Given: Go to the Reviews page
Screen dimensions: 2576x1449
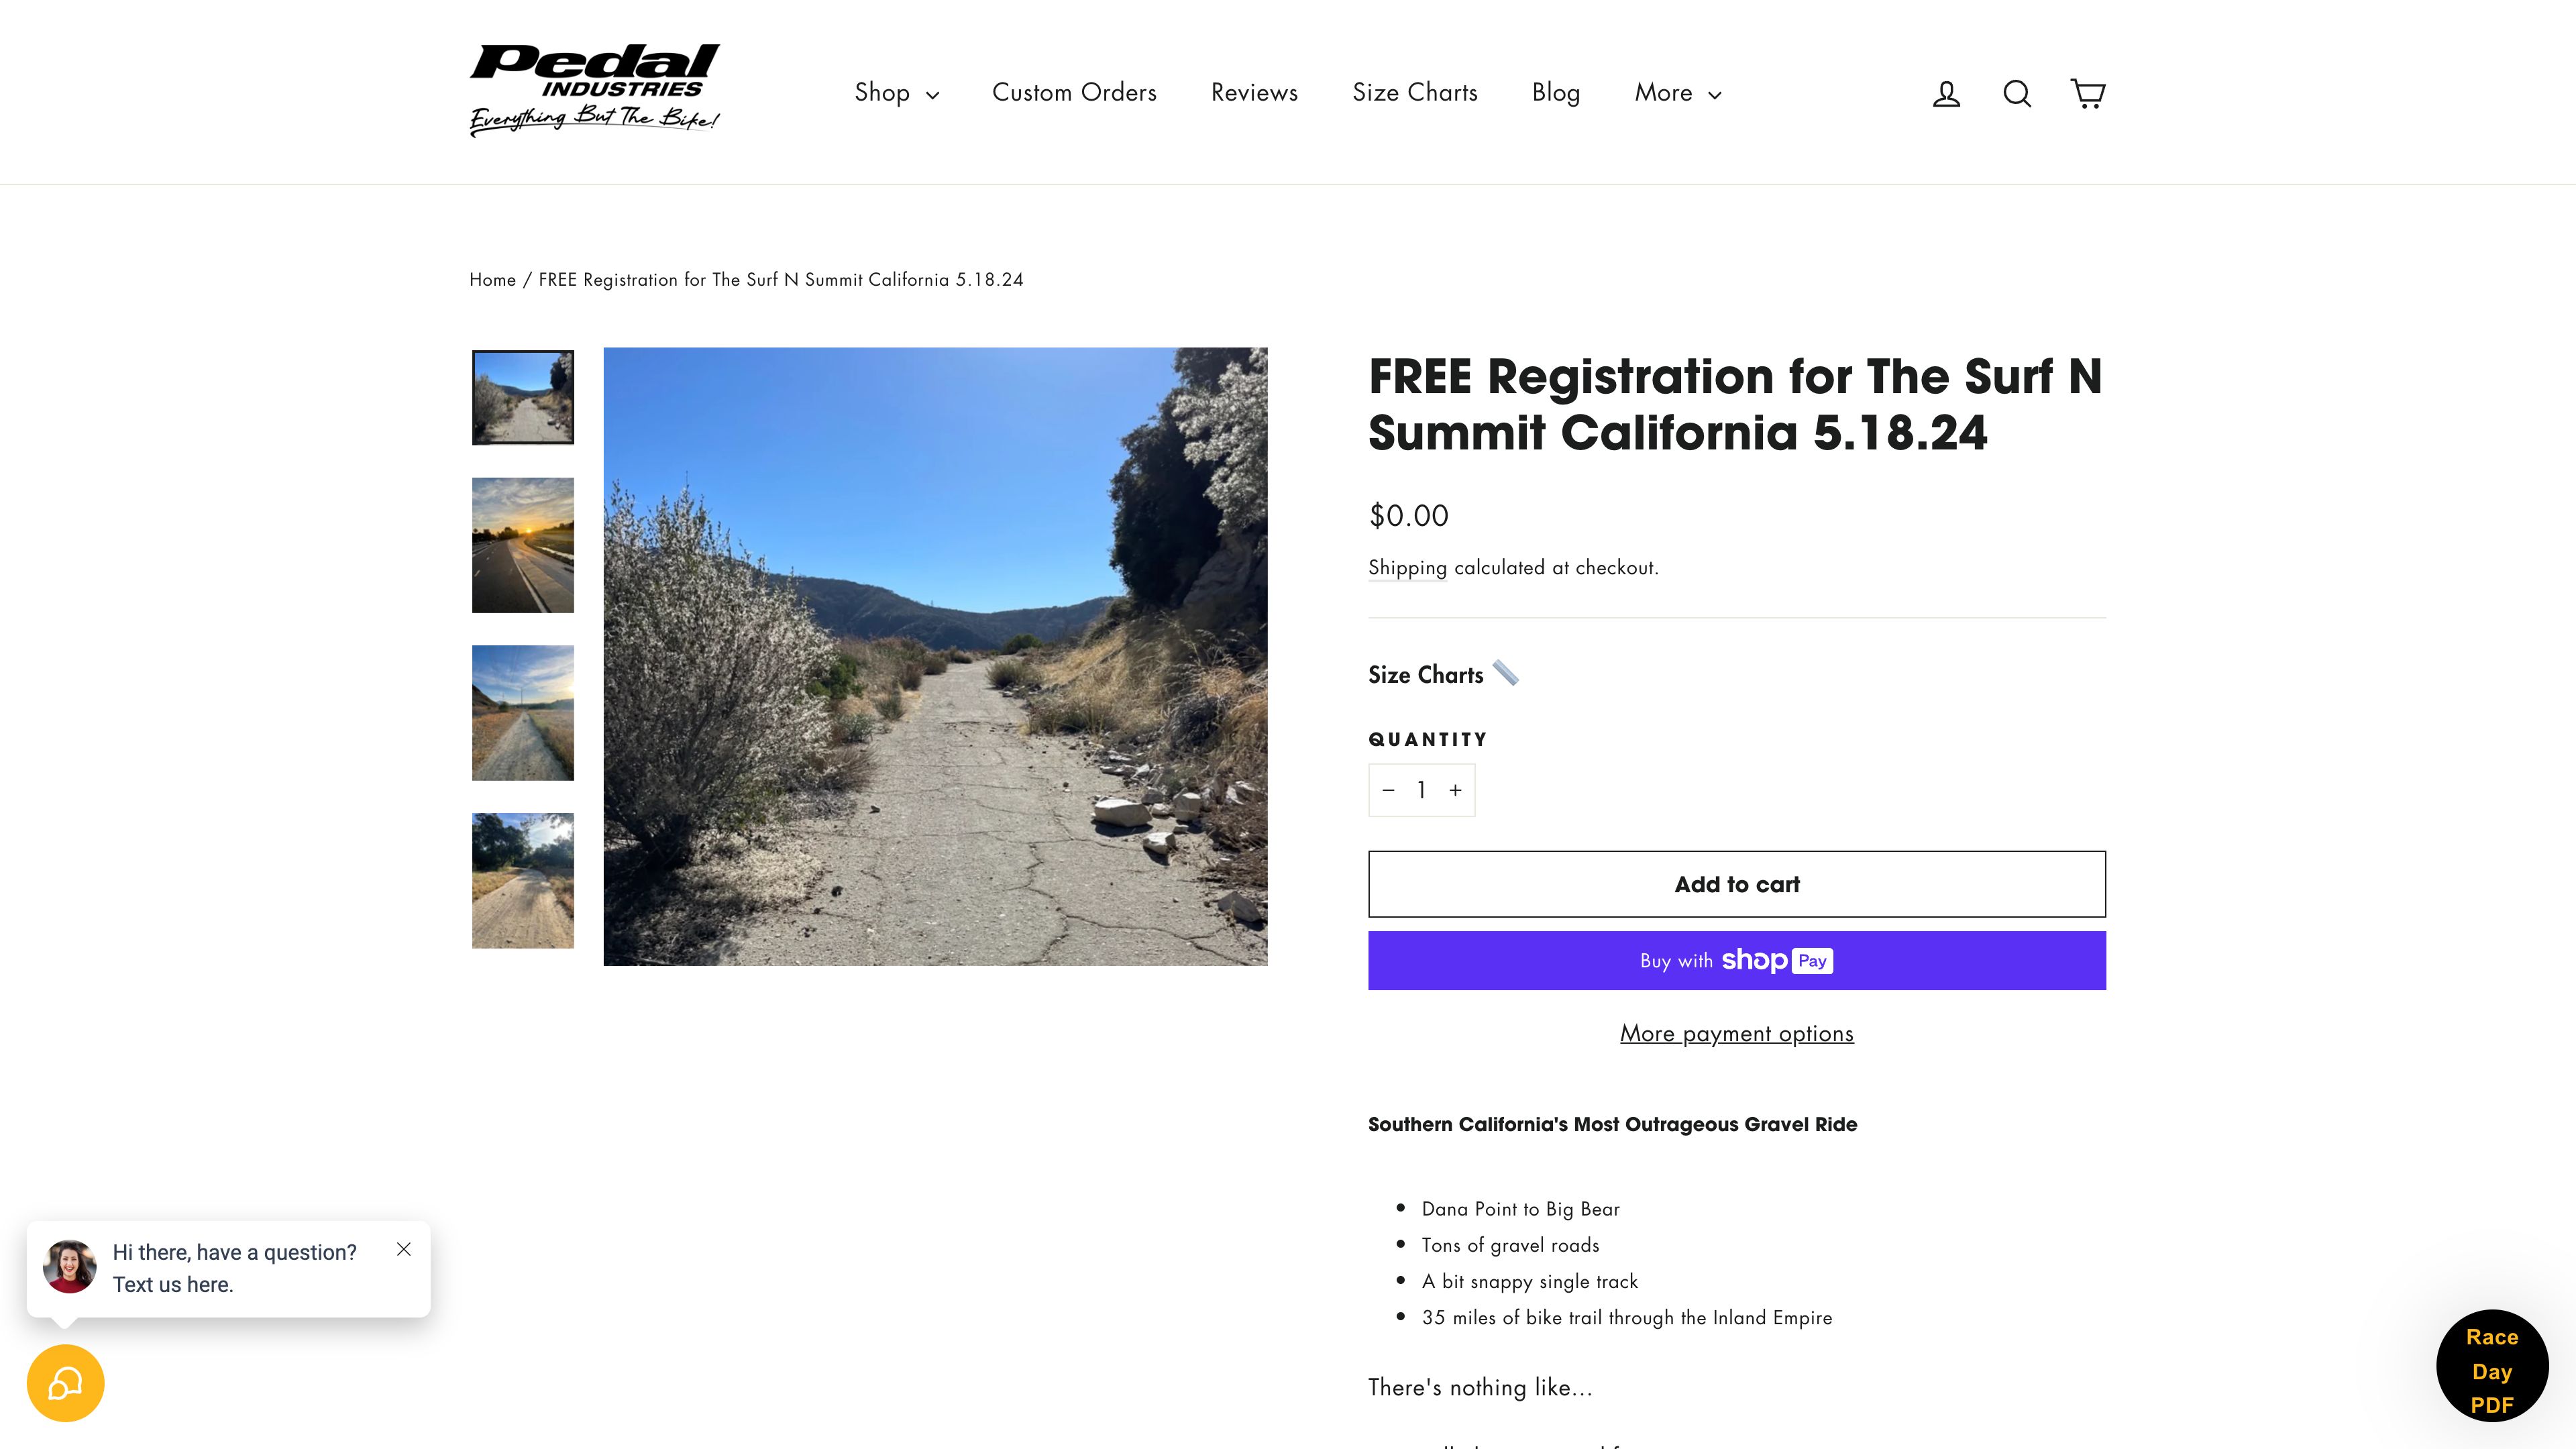Looking at the screenshot, I should point(1254,93).
